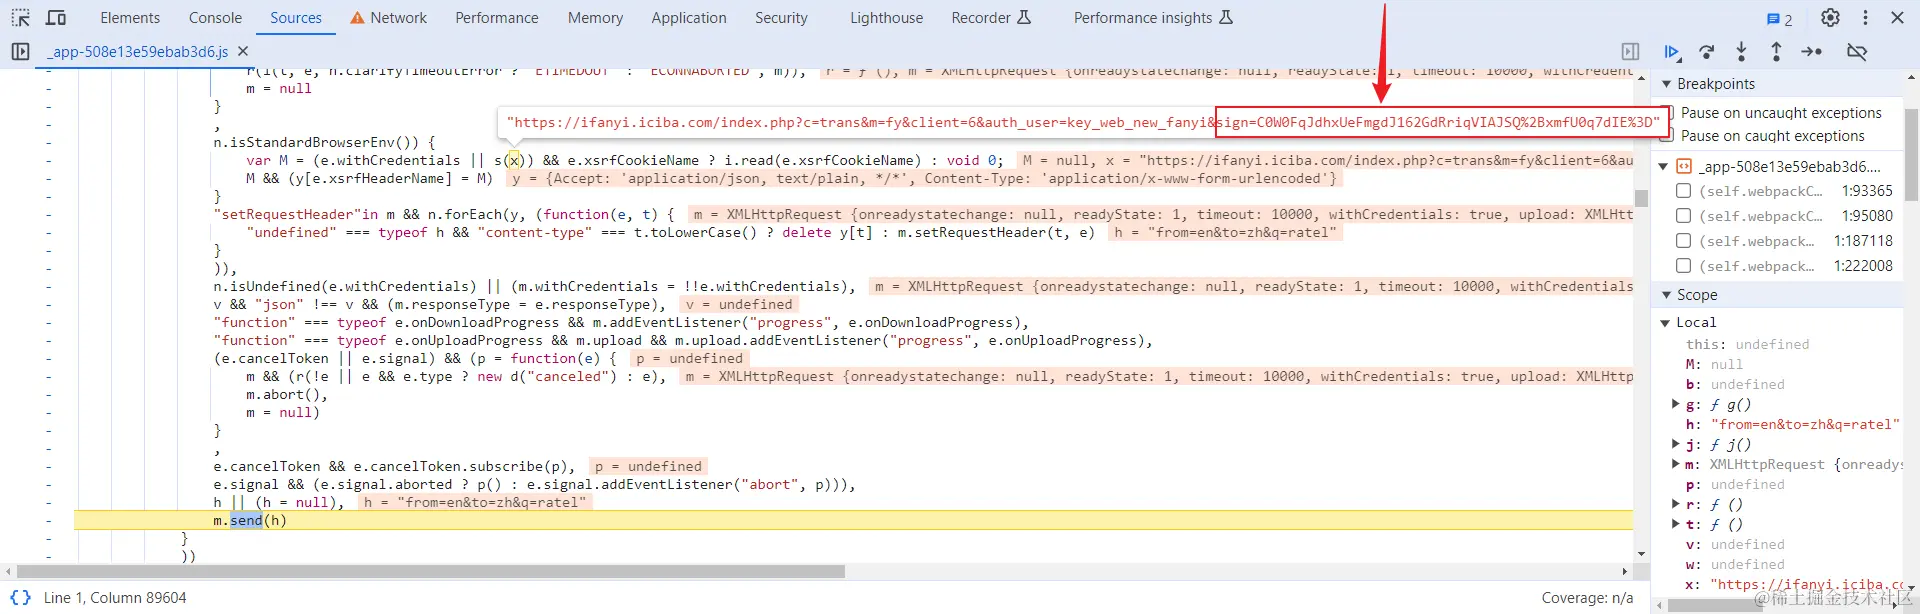Viewport: 1920px width, 614px height.
Task: Click the breakpoint location 1:93365
Action: point(1867,190)
